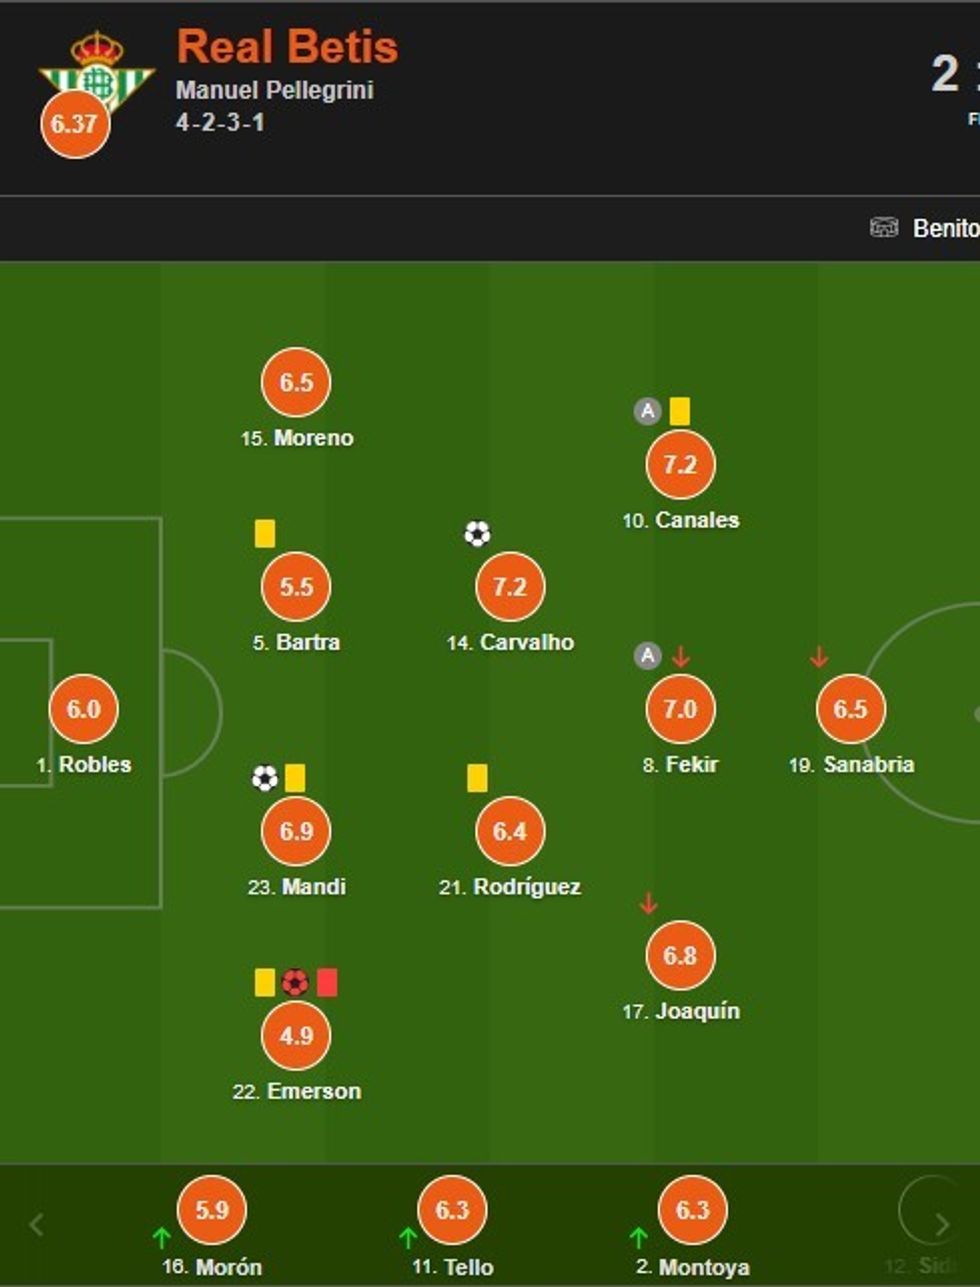Image resolution: width=980 pixels, height=1287 pixels.
Task: Click the stadium icon beside Benito
Action: point(884,228)
